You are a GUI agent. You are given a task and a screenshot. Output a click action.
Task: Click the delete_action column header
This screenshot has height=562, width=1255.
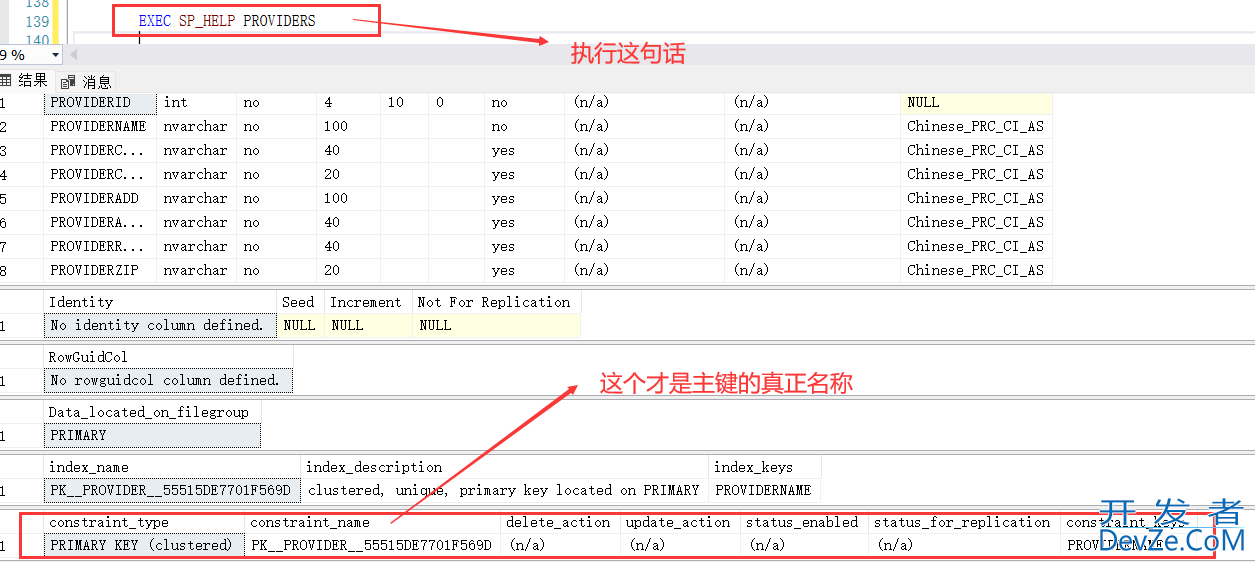tap(560, 522)
